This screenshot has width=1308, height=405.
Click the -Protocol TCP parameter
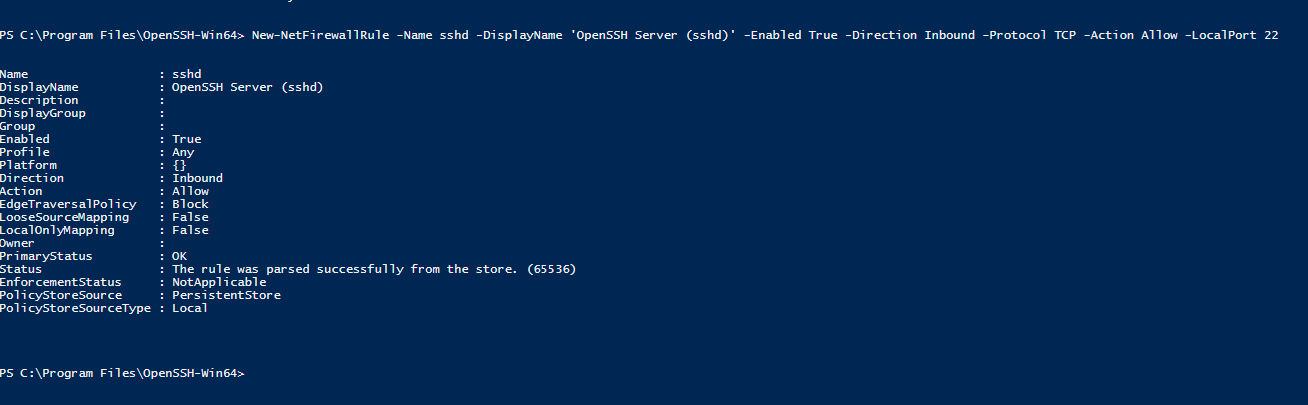(x=1022, y=35)
